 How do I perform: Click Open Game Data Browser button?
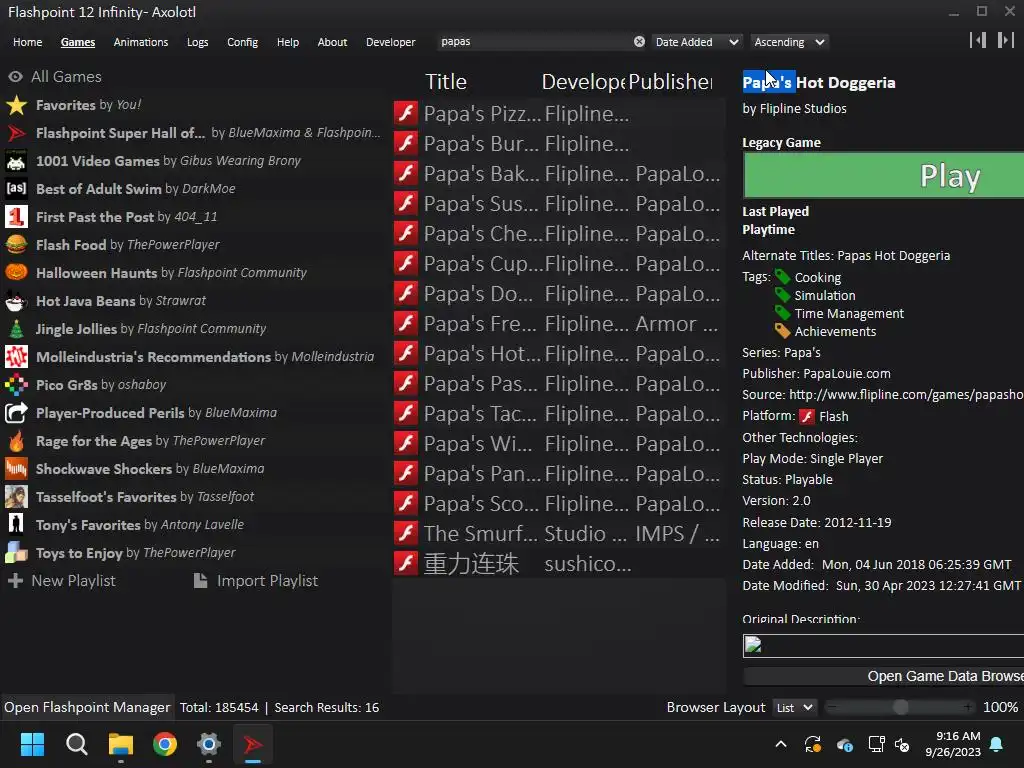884,677
